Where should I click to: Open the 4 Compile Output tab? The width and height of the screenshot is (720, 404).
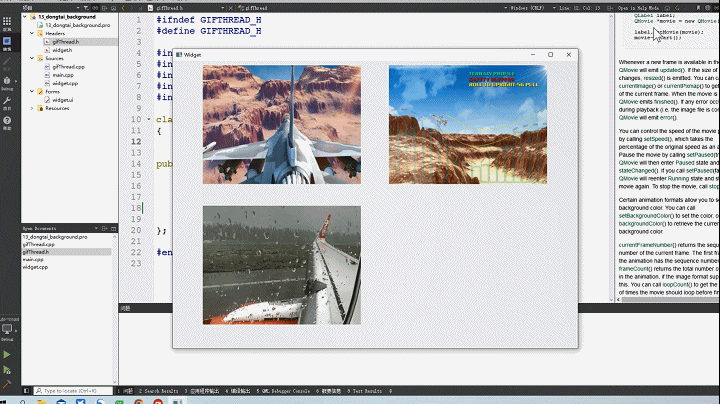pos(238,391)
